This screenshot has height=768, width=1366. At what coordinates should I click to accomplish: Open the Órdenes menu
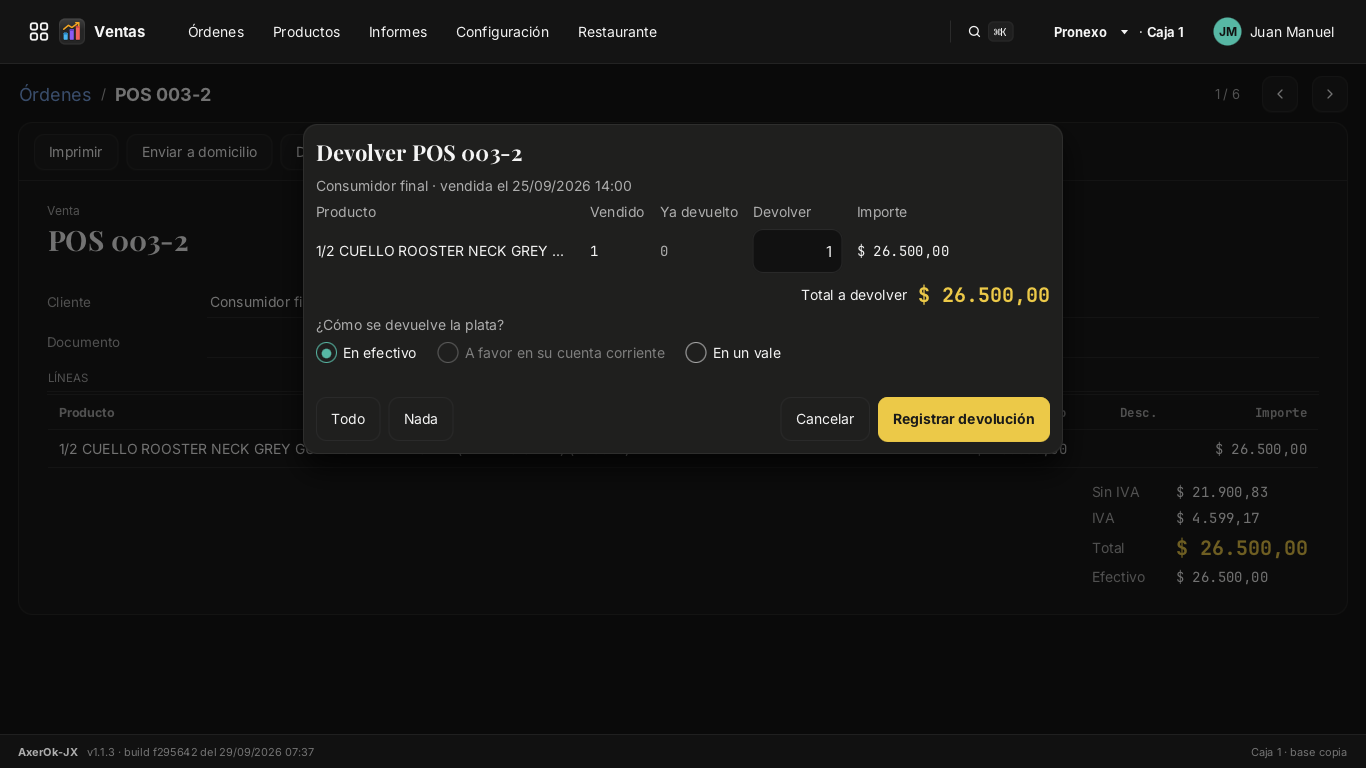click(216, 32)
